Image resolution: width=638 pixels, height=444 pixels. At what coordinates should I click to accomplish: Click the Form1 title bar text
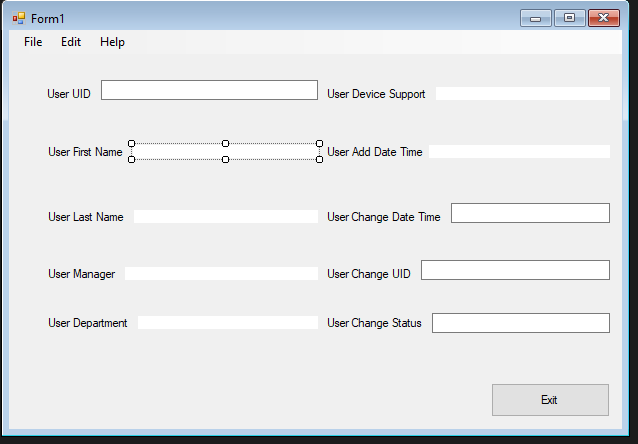[x=48, y=19]
